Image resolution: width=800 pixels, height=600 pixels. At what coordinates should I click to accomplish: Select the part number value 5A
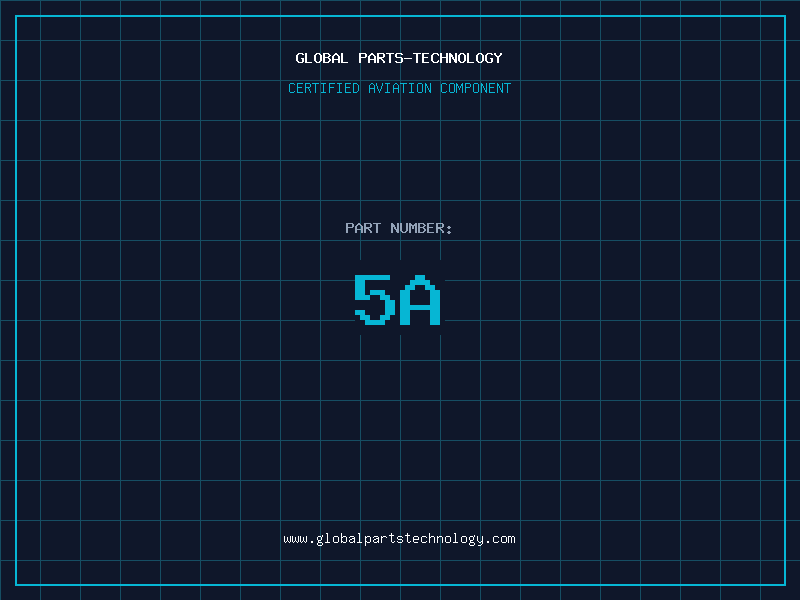click(397, 299)
